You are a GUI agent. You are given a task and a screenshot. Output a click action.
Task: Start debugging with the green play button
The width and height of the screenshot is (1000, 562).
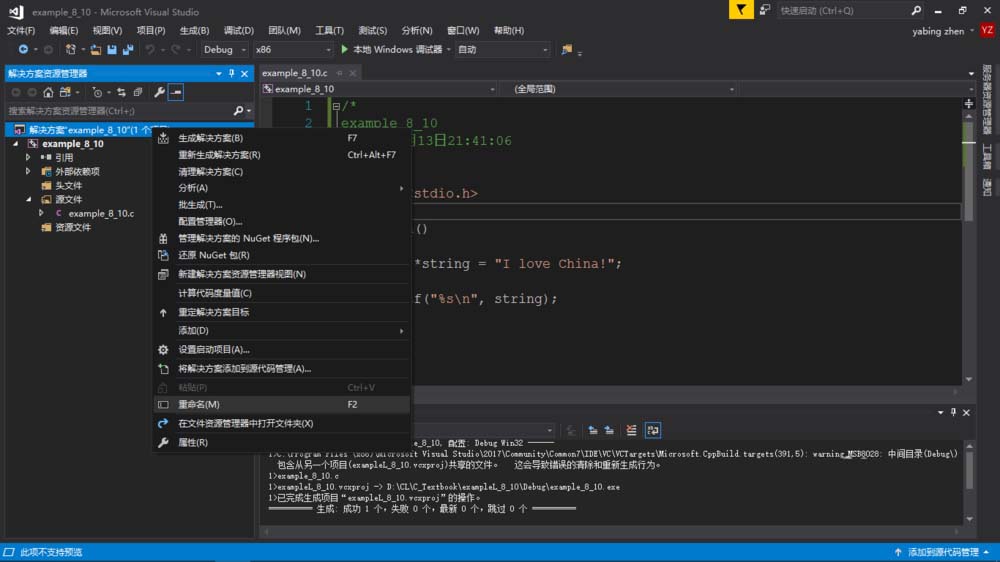pos(344,50)
